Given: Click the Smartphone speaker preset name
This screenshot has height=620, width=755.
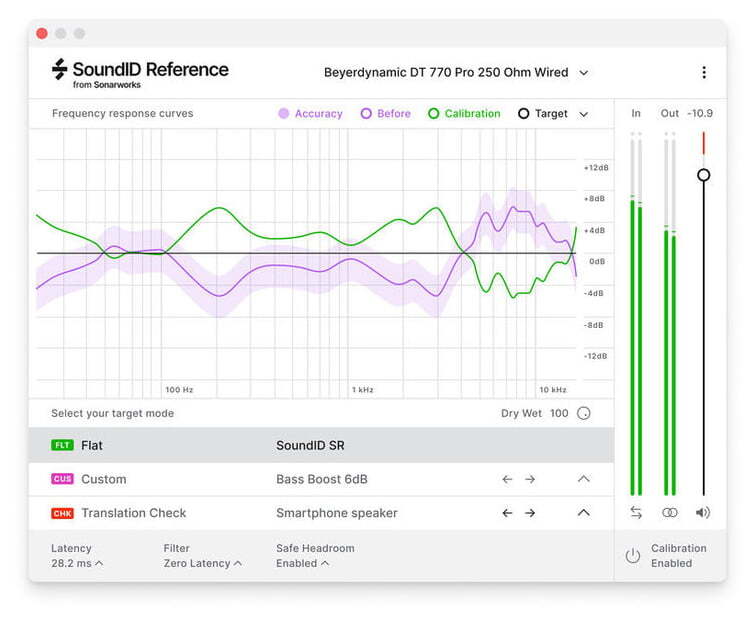Looking at the screenshot, I should tap(337, 513).
